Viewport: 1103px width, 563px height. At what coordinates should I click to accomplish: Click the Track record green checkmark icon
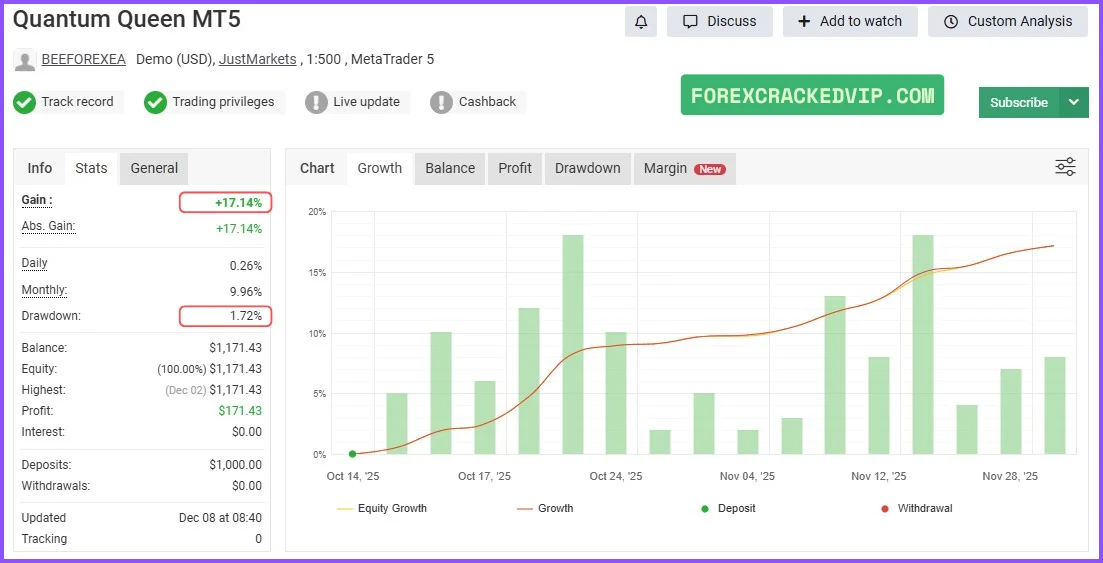click(25, 102)
